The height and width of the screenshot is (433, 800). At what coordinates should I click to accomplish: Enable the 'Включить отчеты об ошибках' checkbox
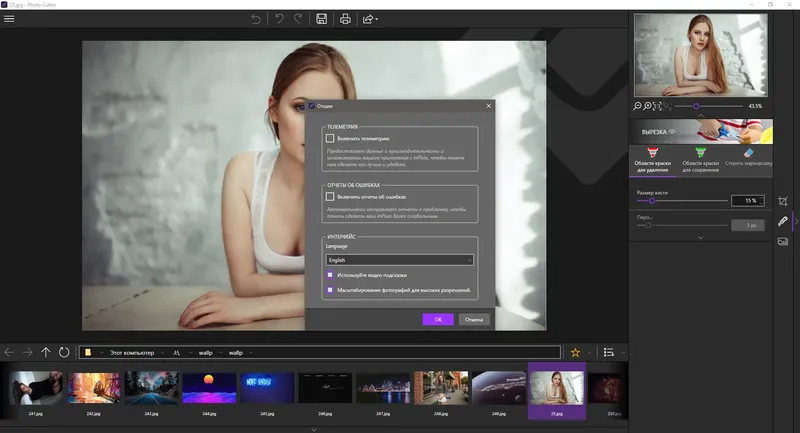pos(330,197)
